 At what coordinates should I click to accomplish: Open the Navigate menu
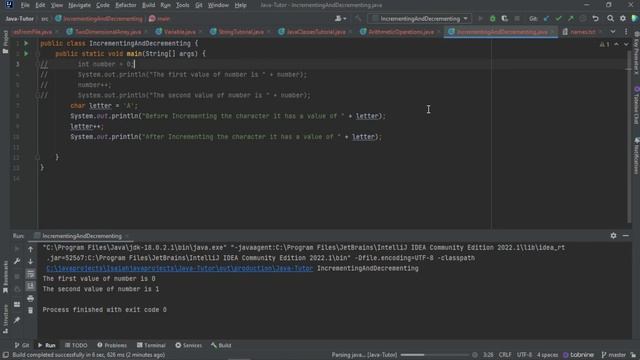(79, 5)
